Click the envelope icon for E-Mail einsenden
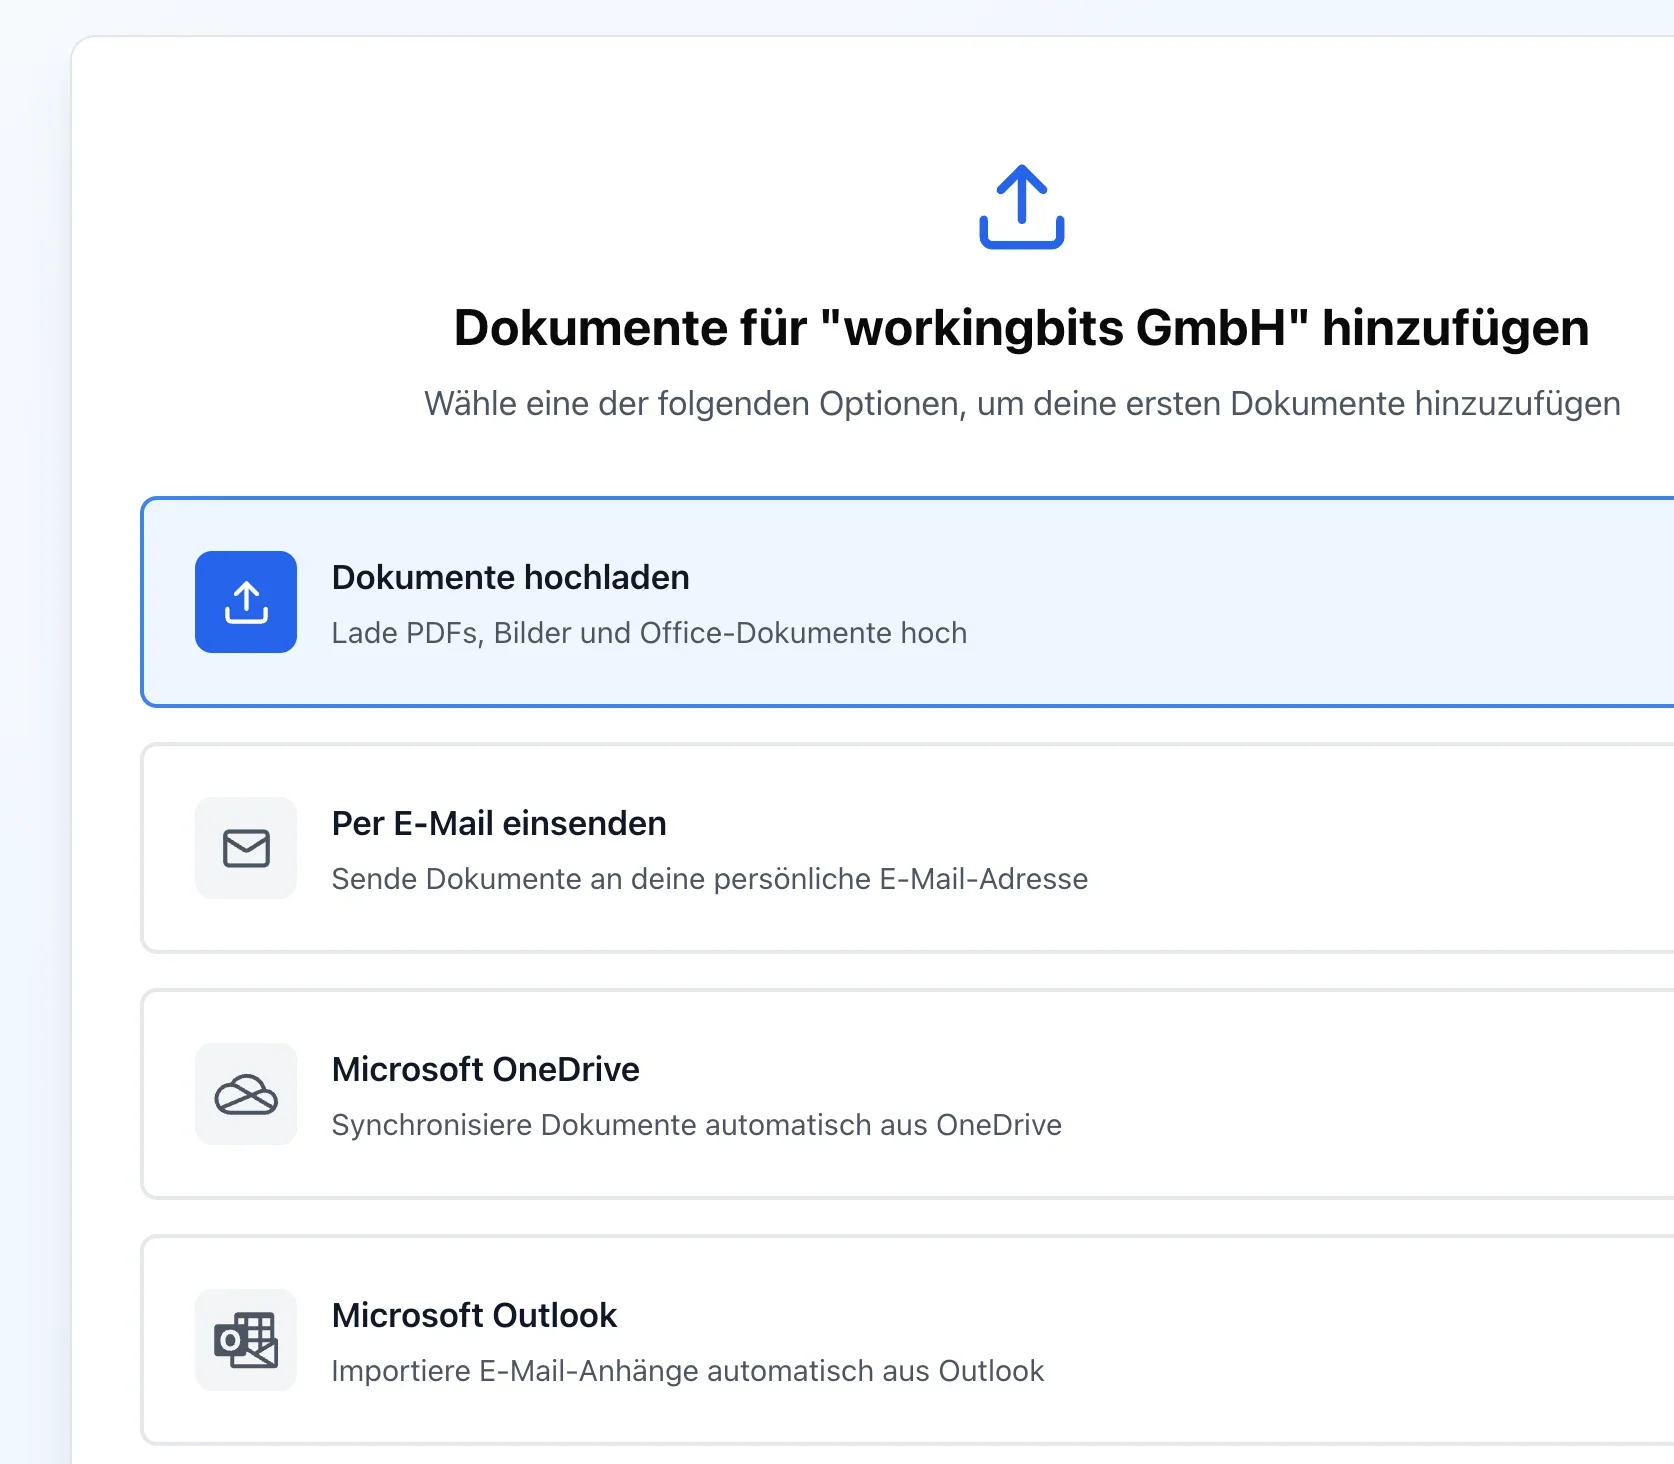 pos(245,848)
